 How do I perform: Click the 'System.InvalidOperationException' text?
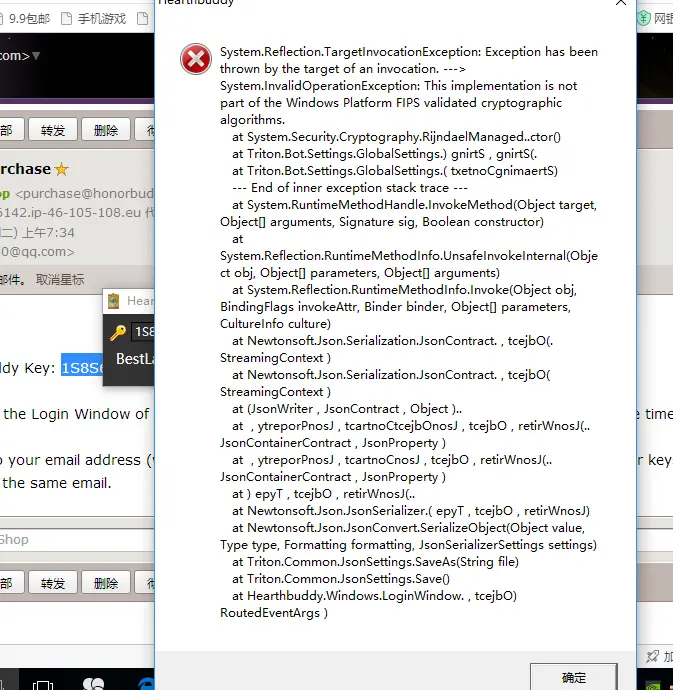[320, 86]
